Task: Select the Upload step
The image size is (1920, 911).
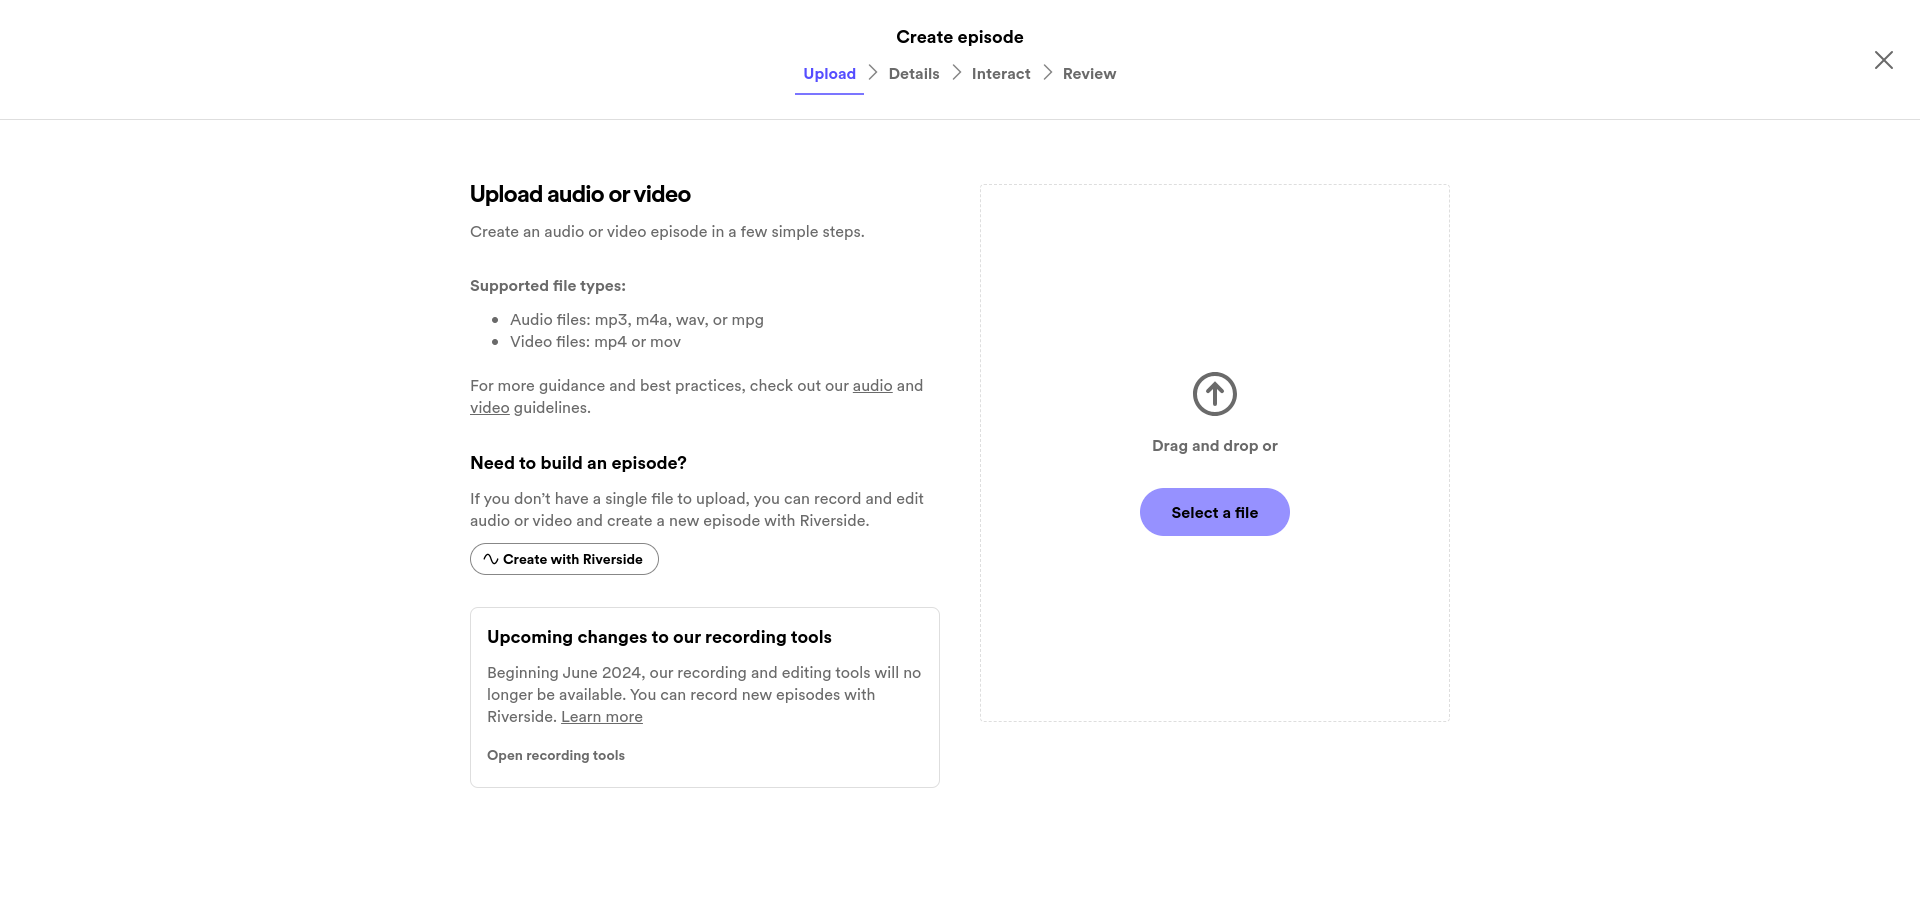Action: 829,73
